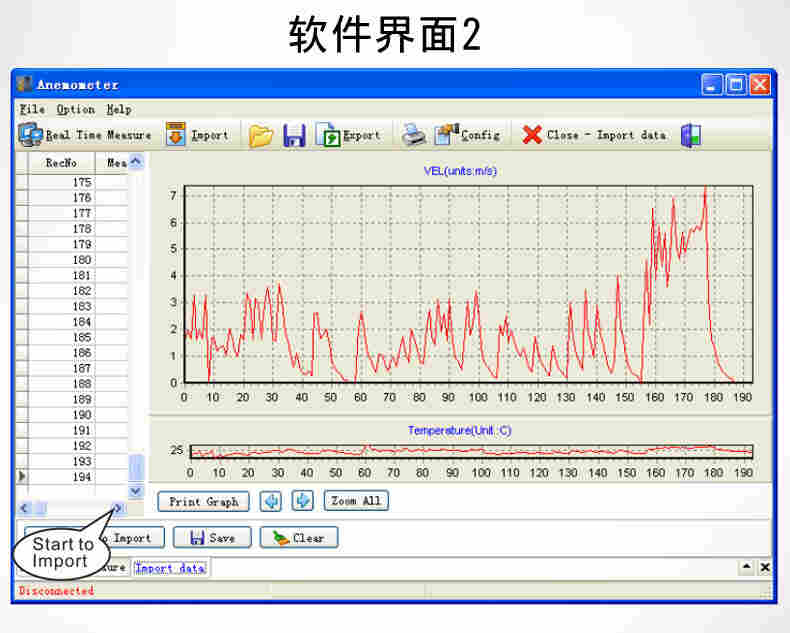This screenshot has height=633, width=790.
Task: Open the File menu
Action: [x=32, y=109]
